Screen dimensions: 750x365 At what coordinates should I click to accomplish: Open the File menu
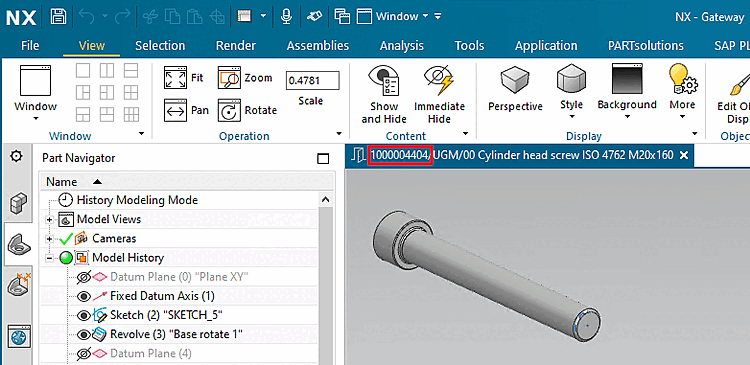point(30,45)
